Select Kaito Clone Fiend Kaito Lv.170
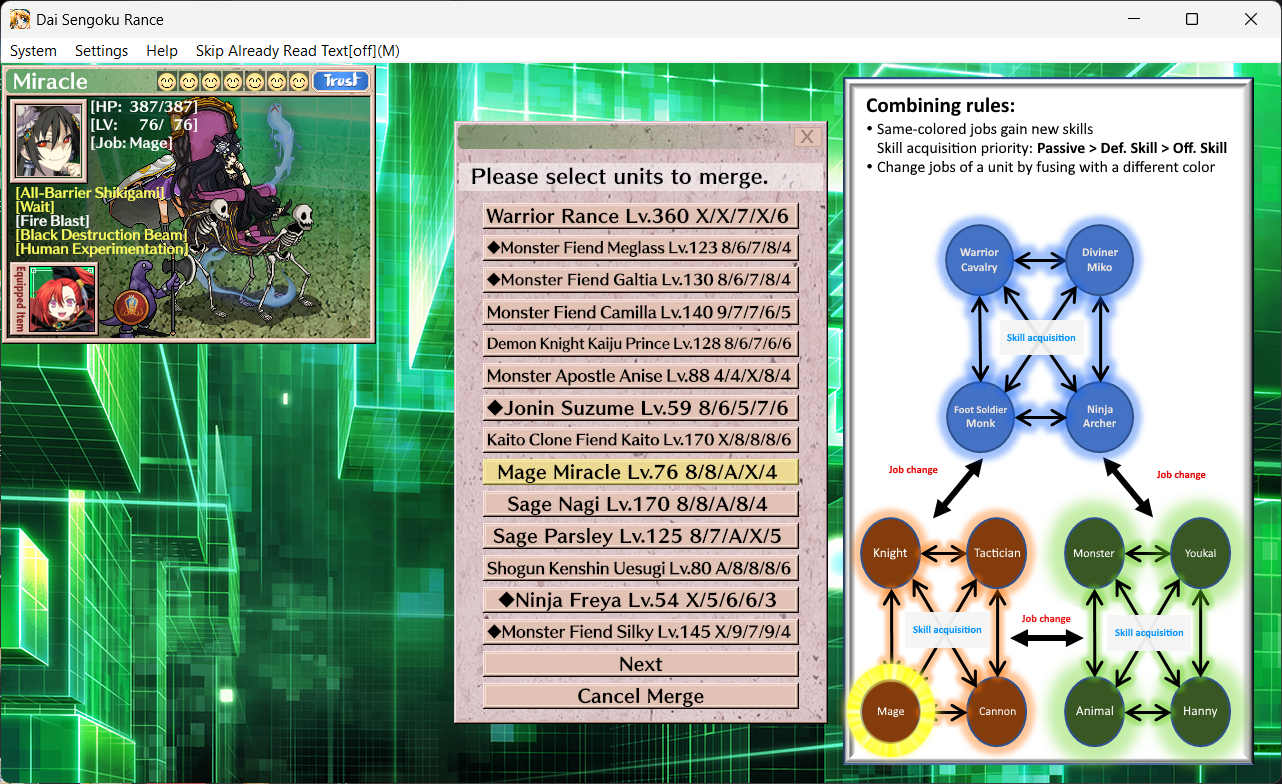The height and width of the screenshot is (784, 1282). [x=640, y=440]
